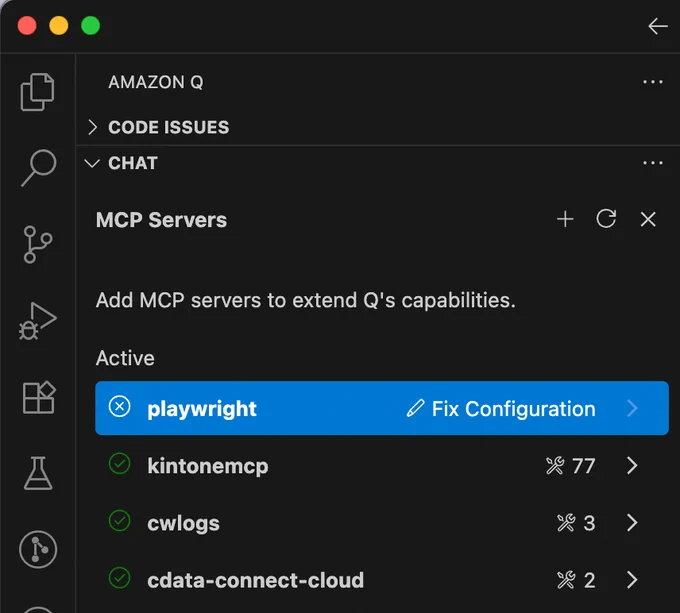Select the cdata-connect-cloud server entry
The height and width of the screenshot is (613, 680).
(x=382, y=580)
